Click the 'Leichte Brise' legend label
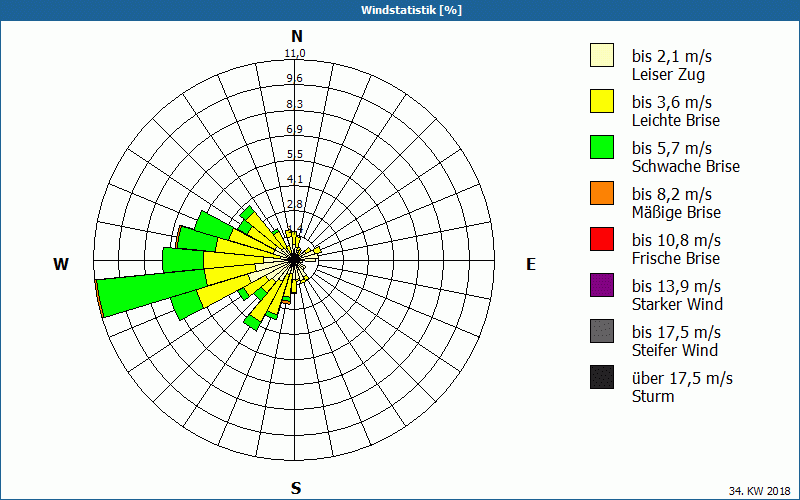The height and width of the screenshot is (500, 800). click(676, 120)
